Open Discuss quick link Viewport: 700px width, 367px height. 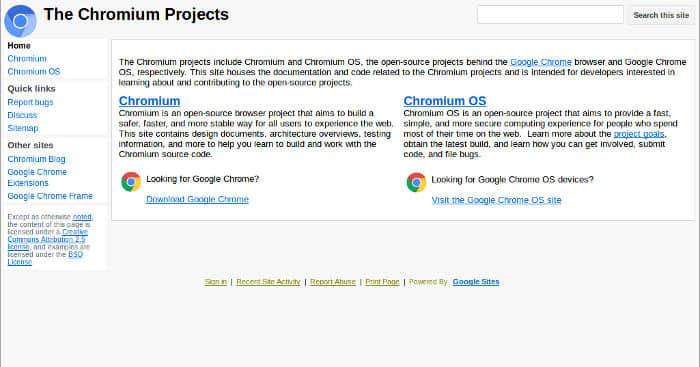[x=22, y=115]
